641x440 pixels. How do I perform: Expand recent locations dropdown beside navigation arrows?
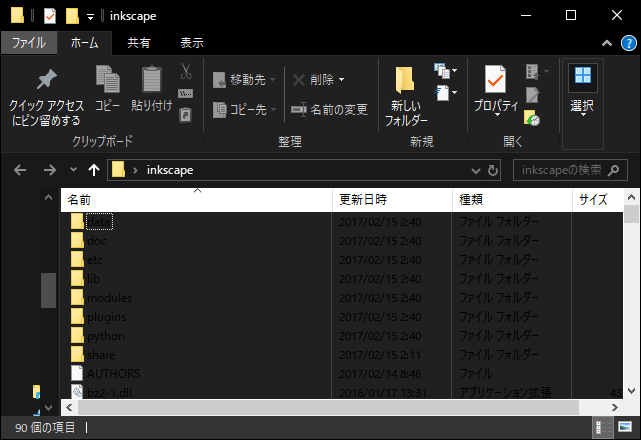click(73, 170)
